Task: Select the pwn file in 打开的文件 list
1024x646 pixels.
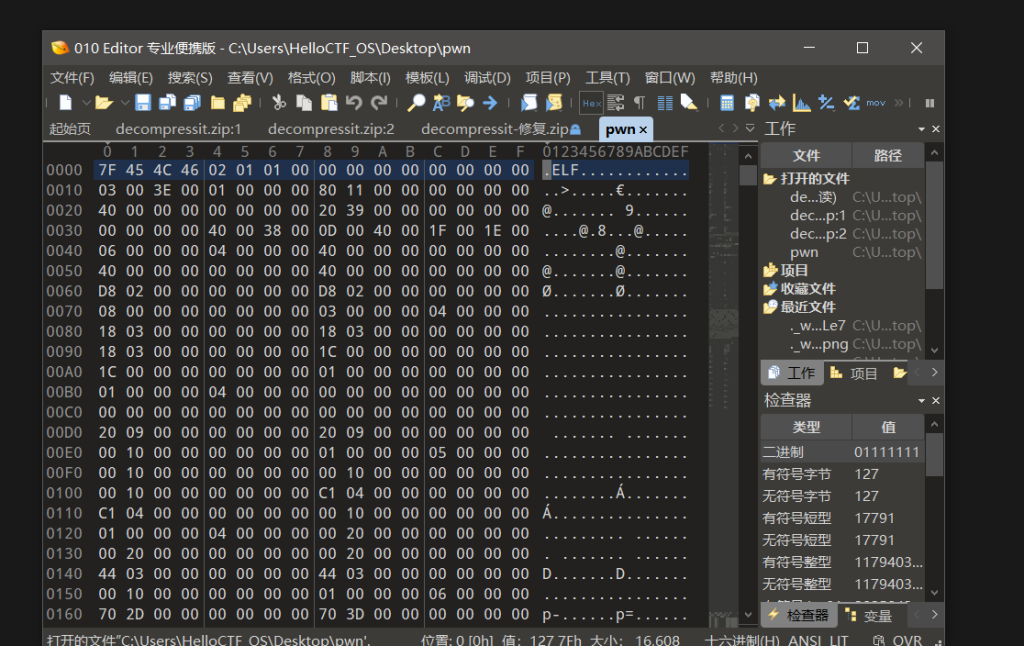Action: (804, 252)
